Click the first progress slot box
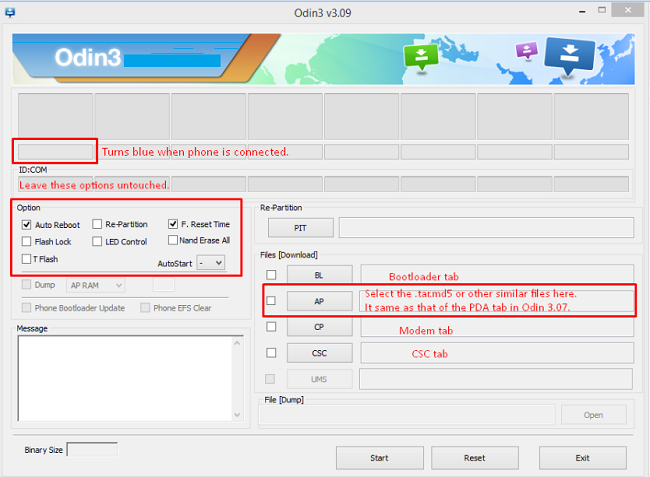The height and width of the screenshot is (477, 650). coord(55,116)
